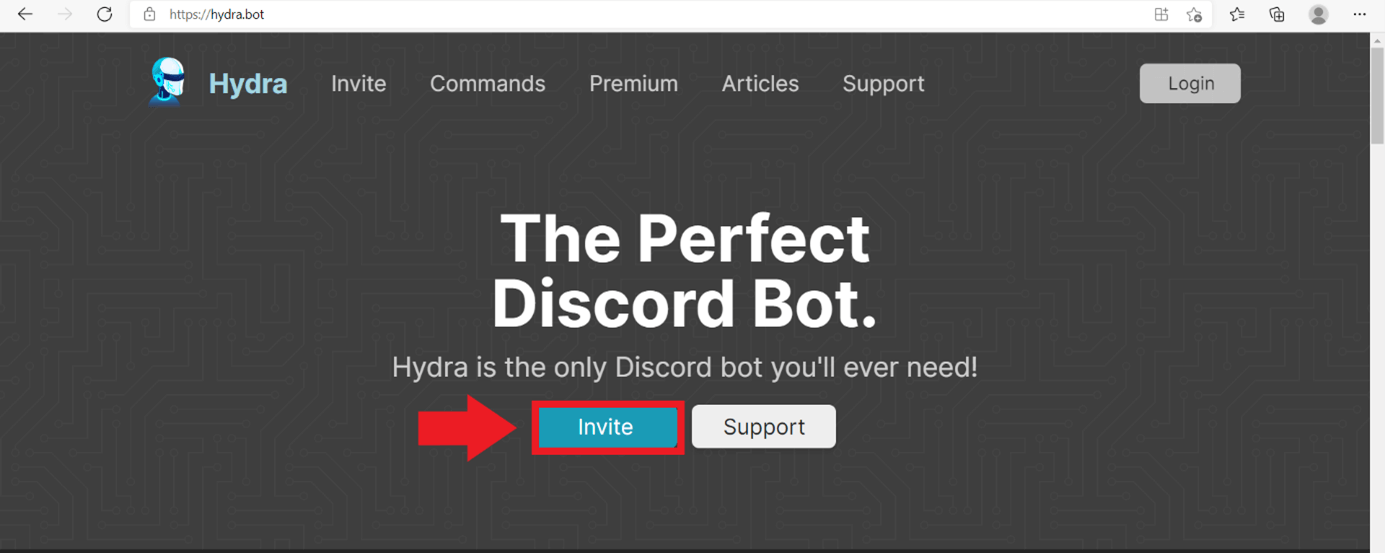Open the Commands navigation item
This screenshot has width=1385, height=553.
(488, 84)
